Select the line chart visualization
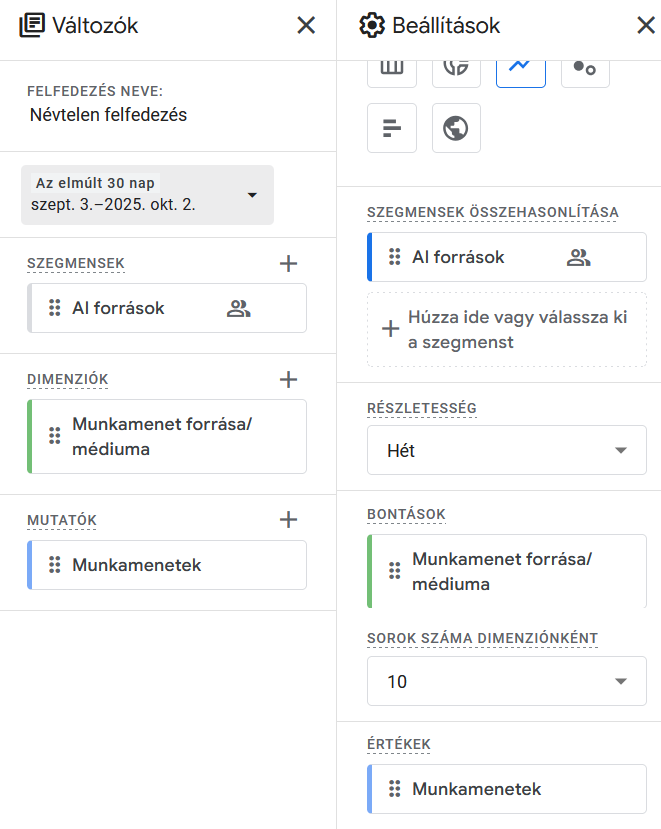661x829 pixels. [x=520, y=68]
